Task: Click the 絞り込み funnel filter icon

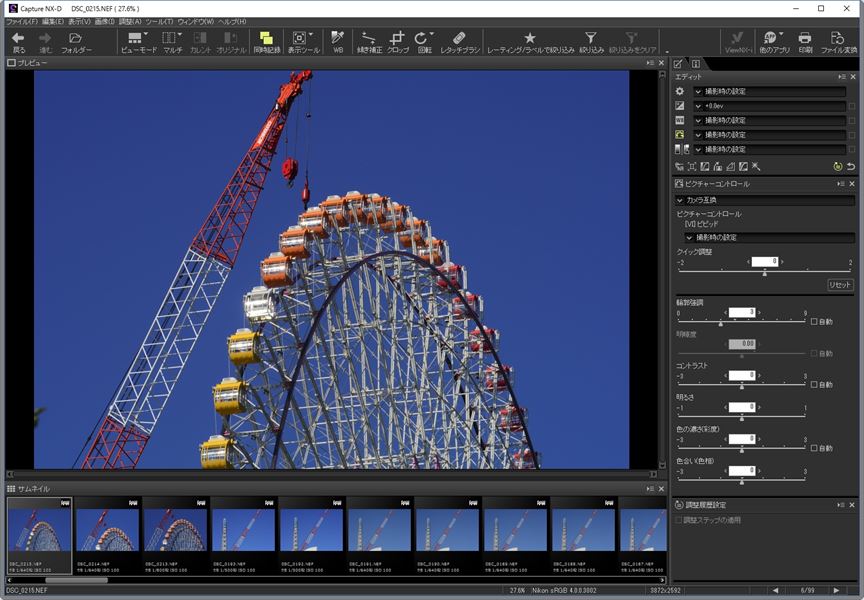Action: click(591, 38)
